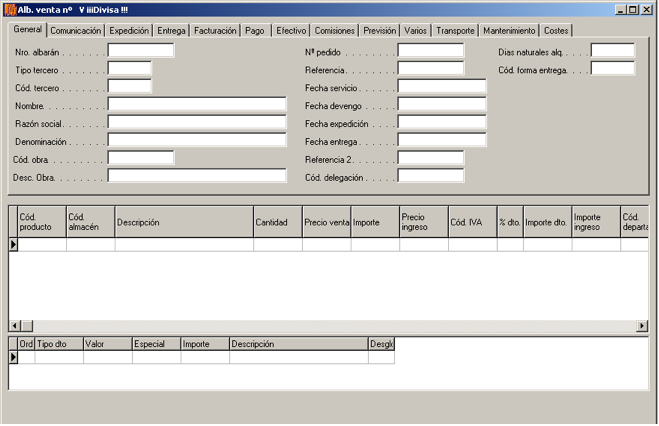This screenshot has width=659, height=426.
Task: Switch to the Facturación tab
Action: click(x=215, y=31)
